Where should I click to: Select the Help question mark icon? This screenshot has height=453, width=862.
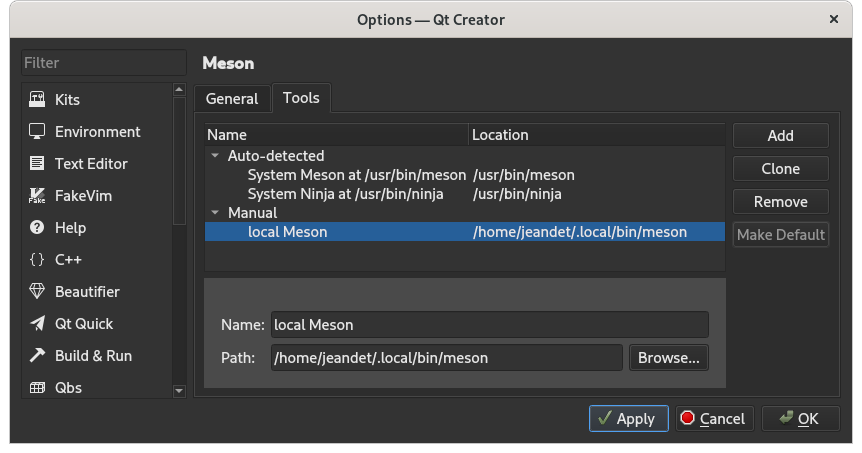pyautogui.click(x=37, y=228)
